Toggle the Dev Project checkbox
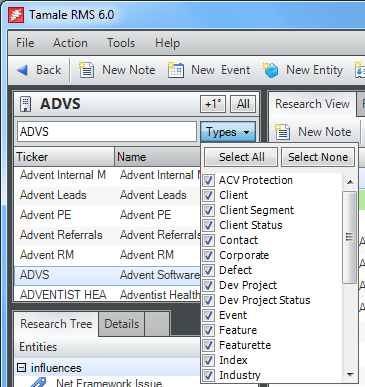Viewport: 365px width, 387px height. point(208,285)
